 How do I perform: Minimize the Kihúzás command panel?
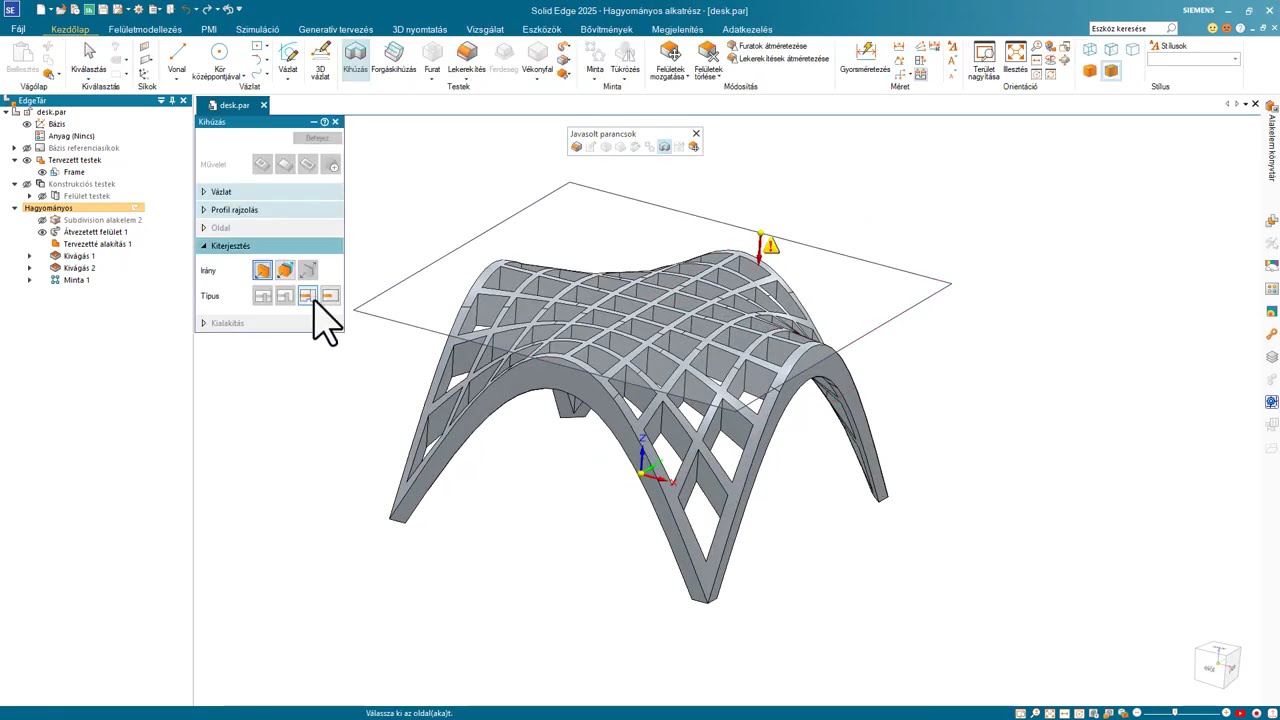coord(313,122)
